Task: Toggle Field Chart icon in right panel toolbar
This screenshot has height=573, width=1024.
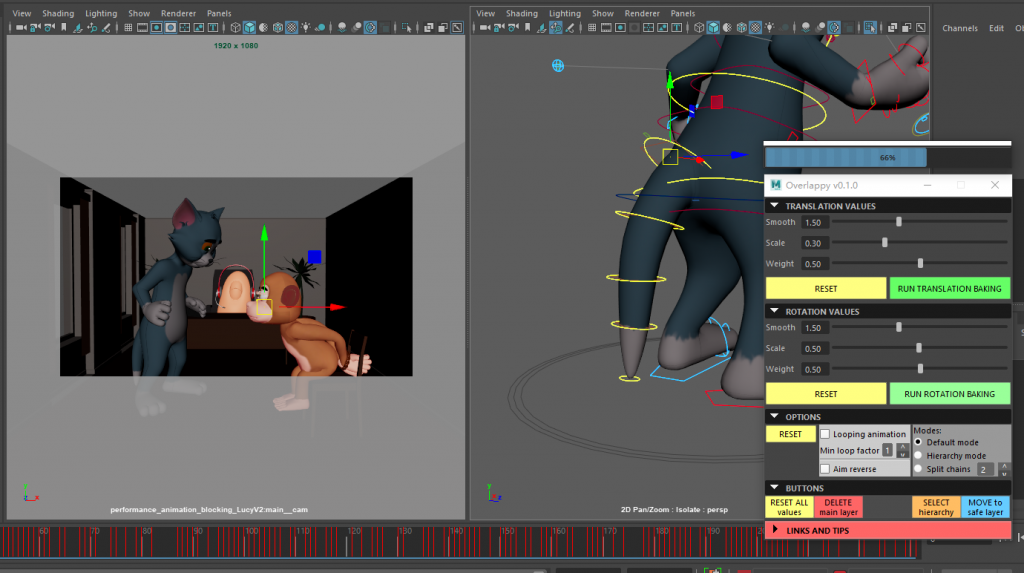Action: [x=648, y=27]
